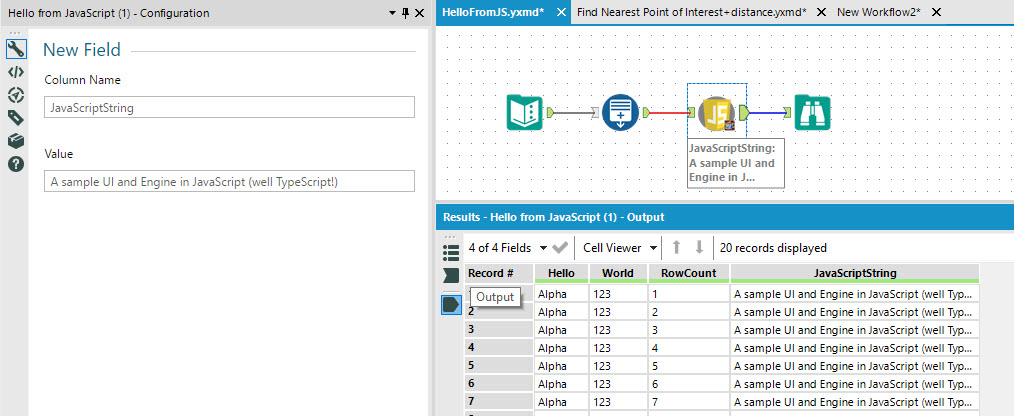Switch to Find Nearest Point of Interest tab

click(x=691, y=12)
